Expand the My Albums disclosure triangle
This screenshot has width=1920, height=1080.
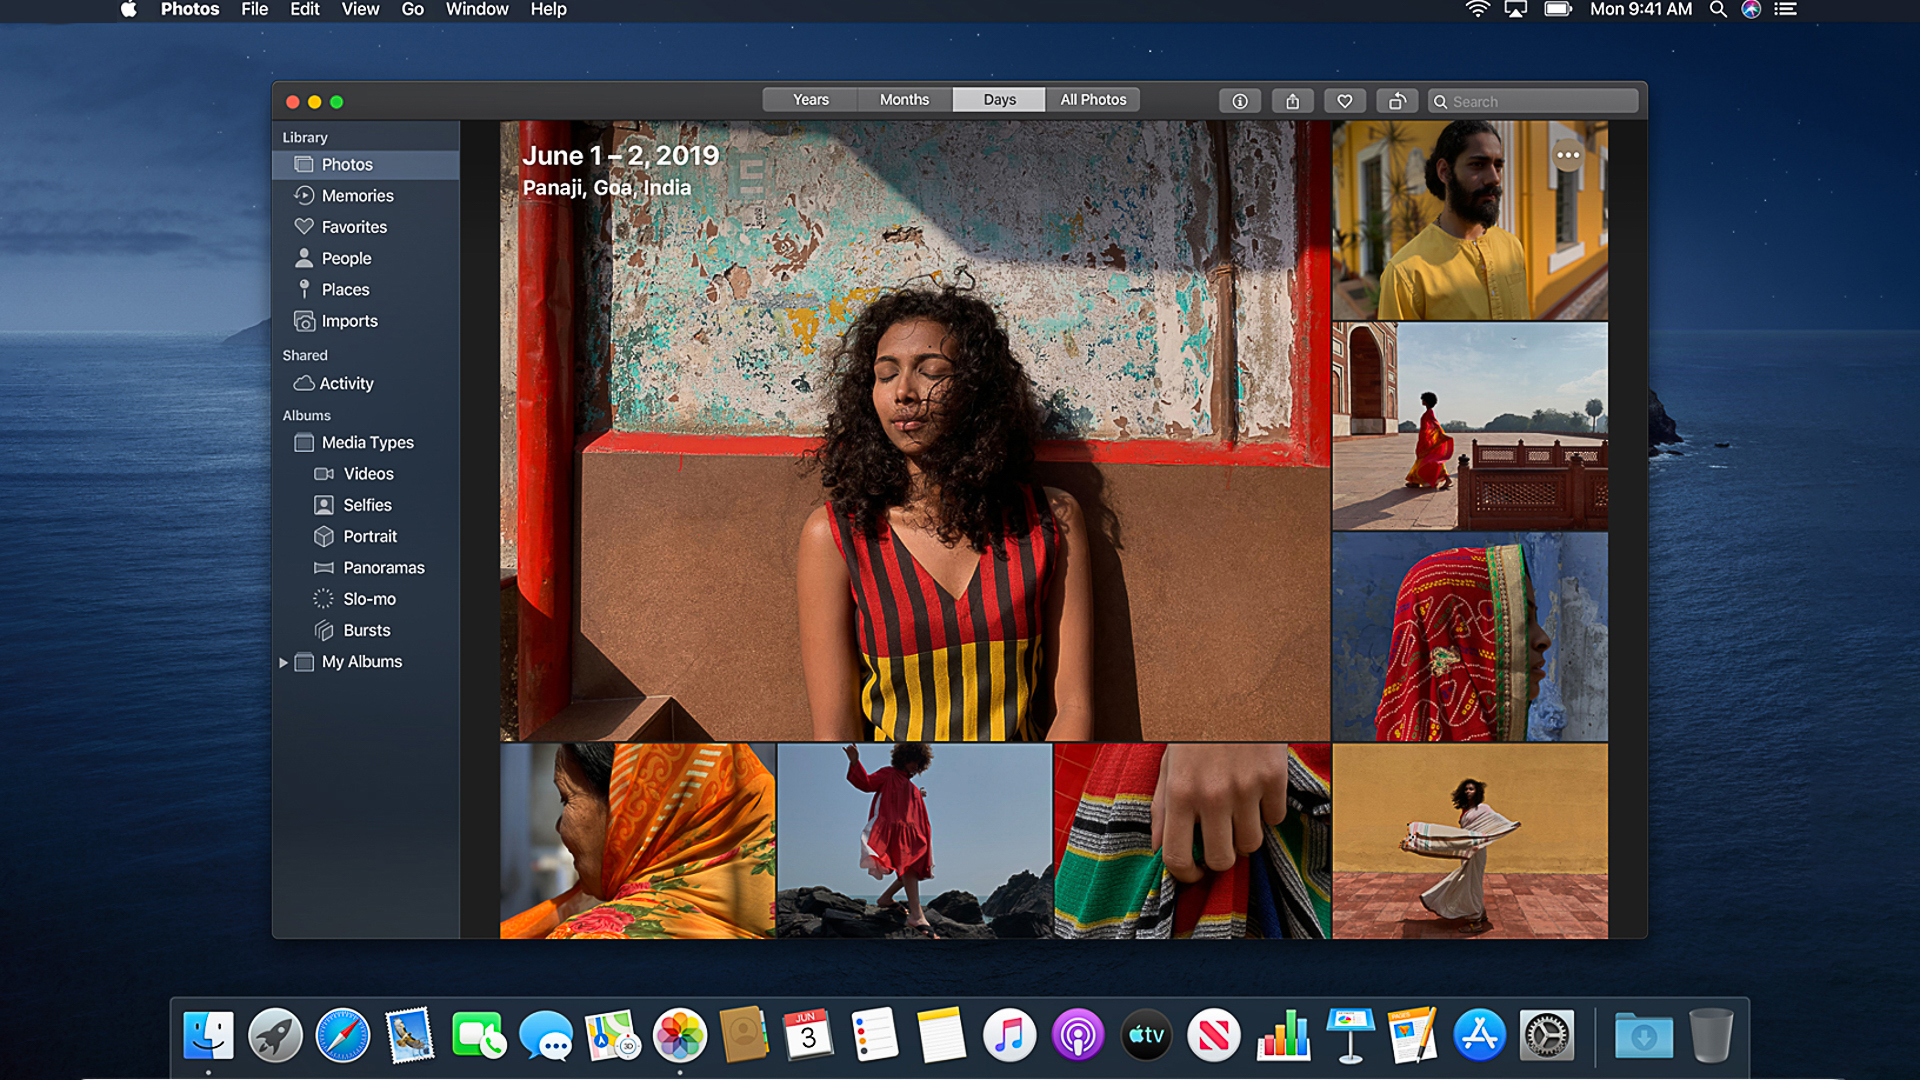(283, 662)
